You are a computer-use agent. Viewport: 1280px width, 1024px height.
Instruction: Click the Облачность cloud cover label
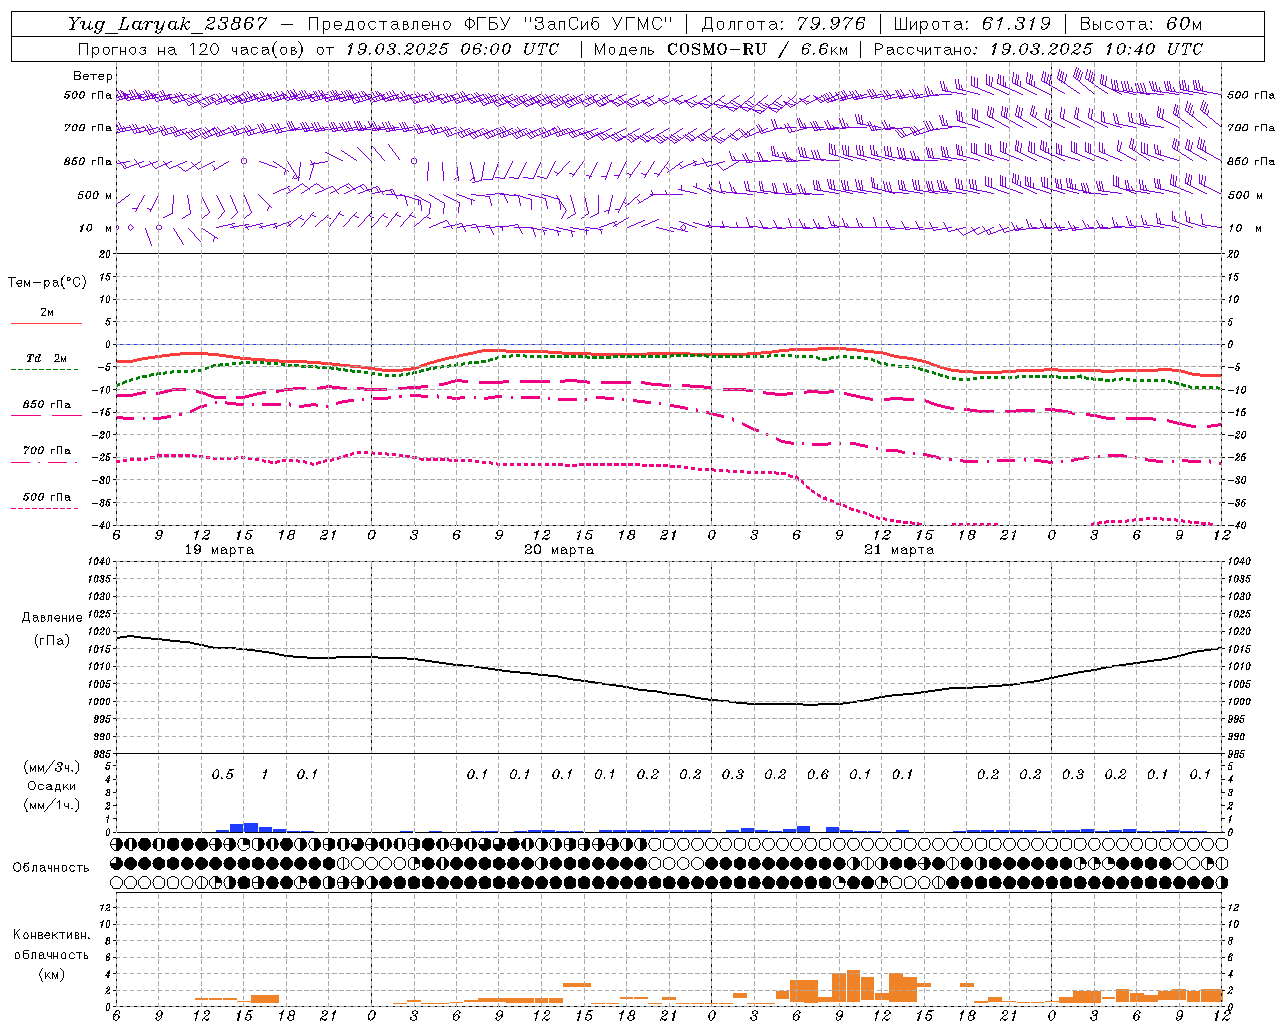coord(51,868)
